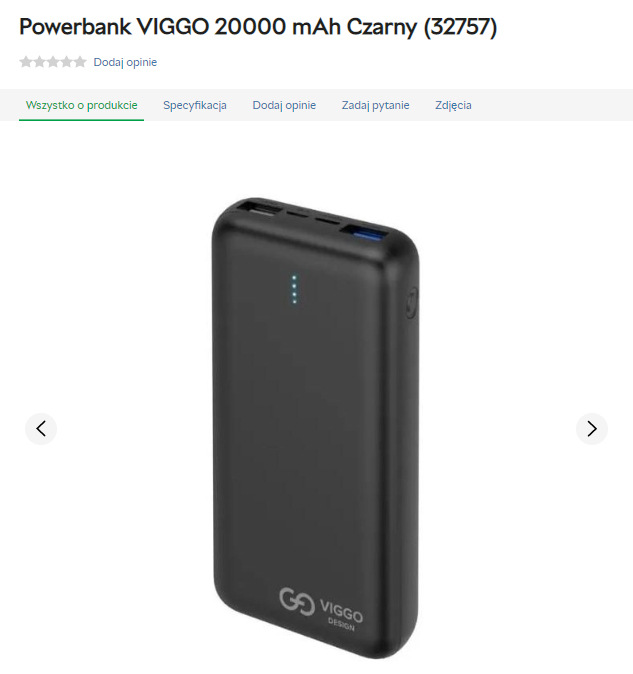Click the powerbank product image center
This screenshot has width=633, height=674.
(x=315, y=428)
